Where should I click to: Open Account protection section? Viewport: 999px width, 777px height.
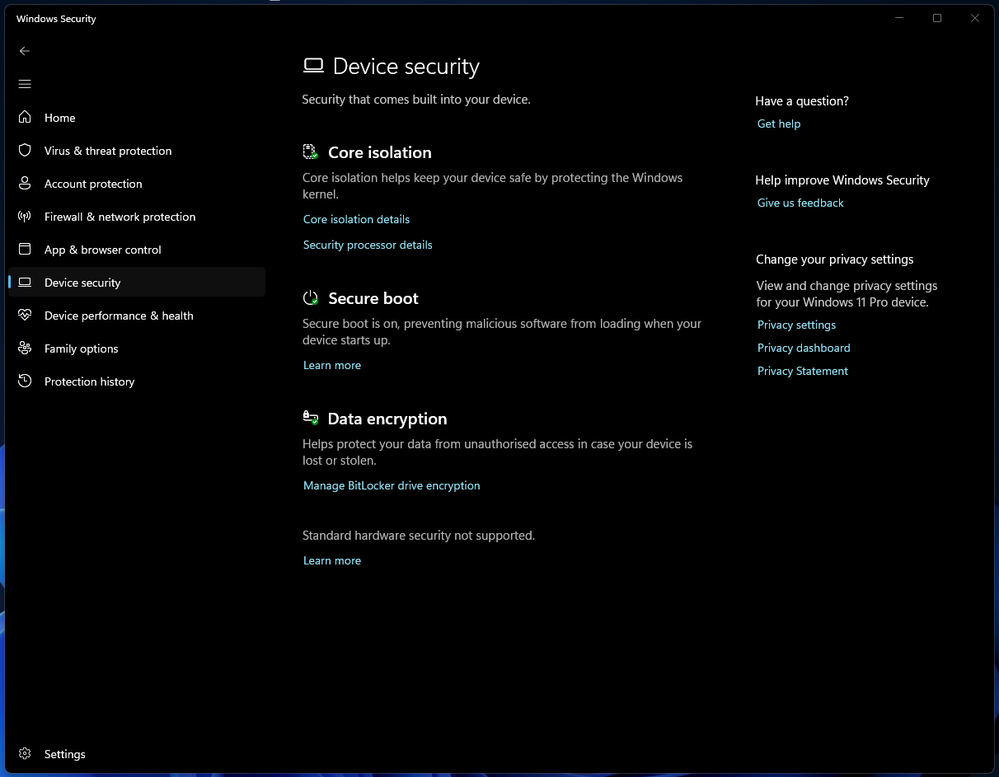137,183
